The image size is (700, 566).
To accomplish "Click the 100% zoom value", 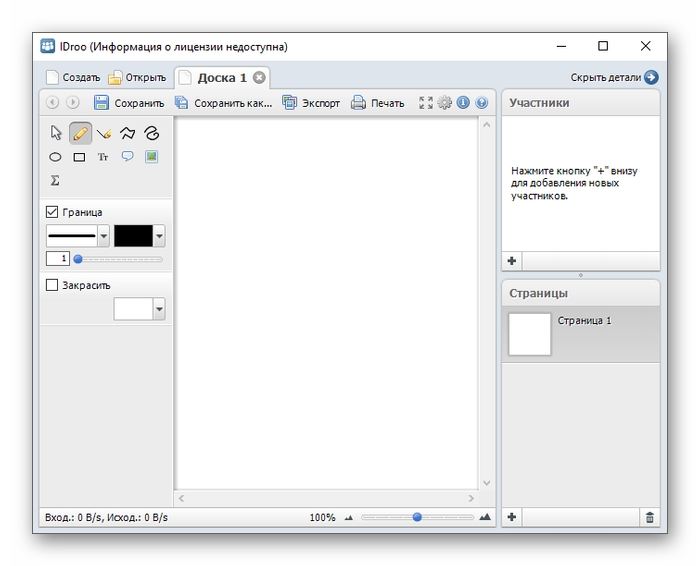I will point(322,518).
